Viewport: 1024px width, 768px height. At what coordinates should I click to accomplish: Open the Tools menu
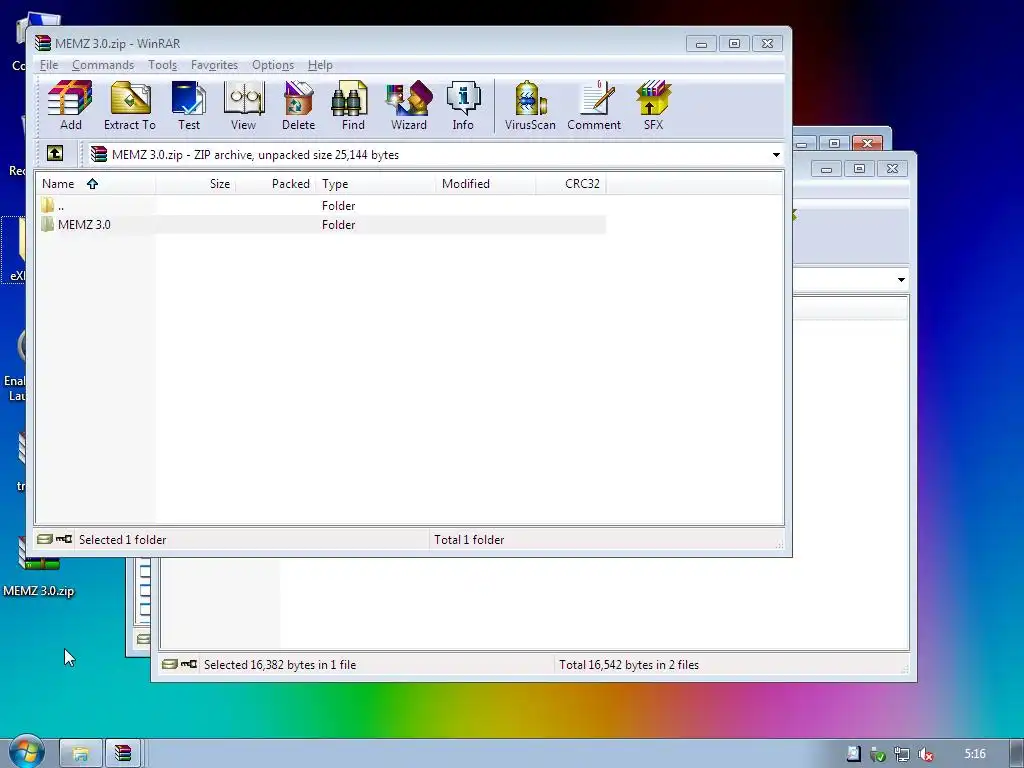162,65
